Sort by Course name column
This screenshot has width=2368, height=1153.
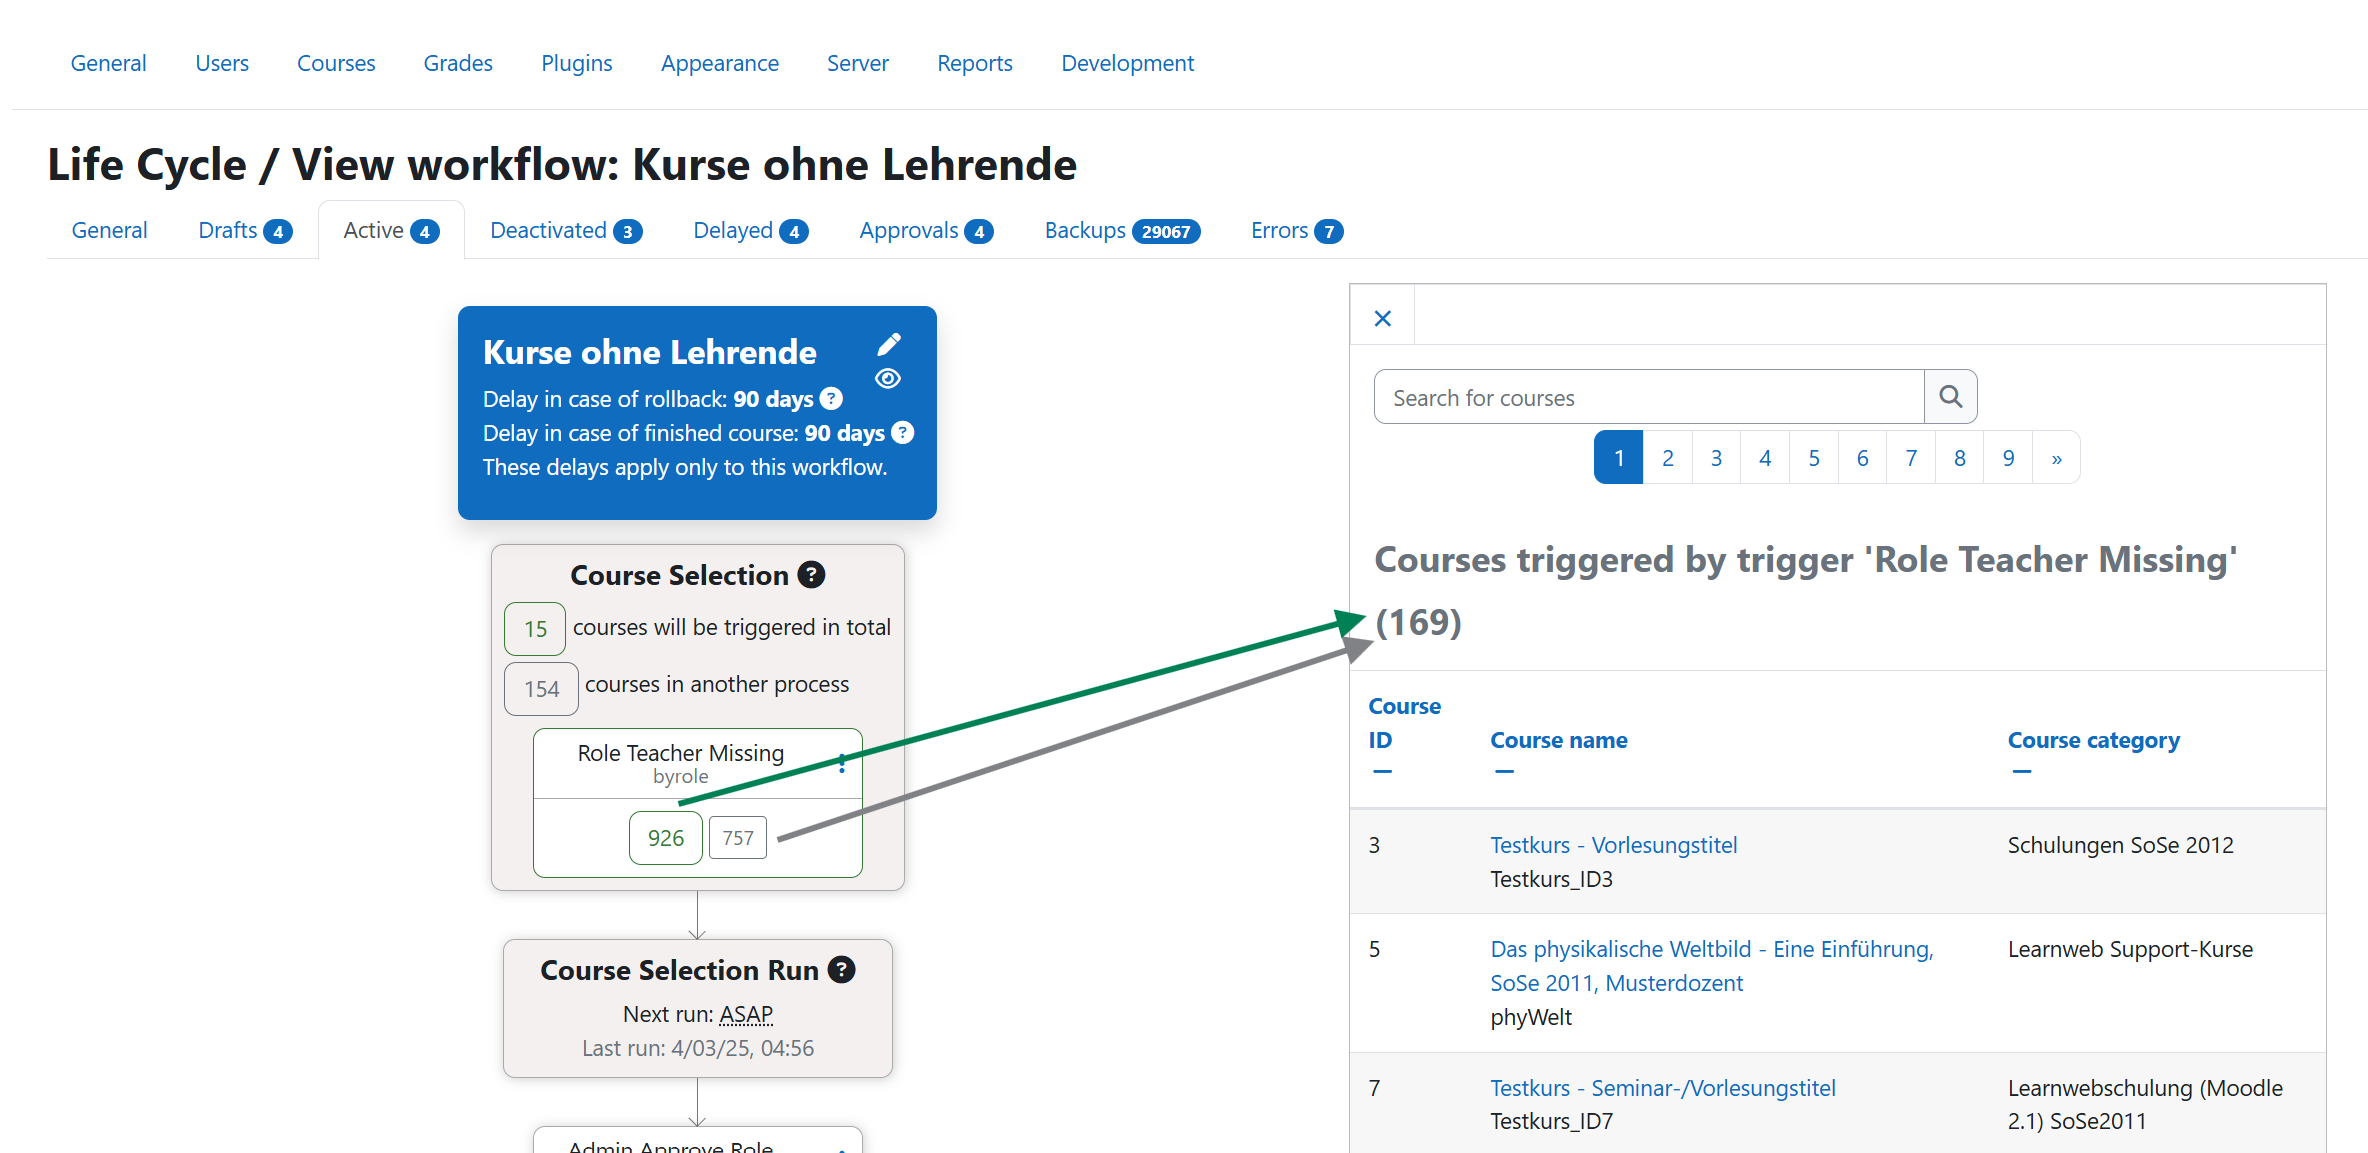coord(1558,740)
